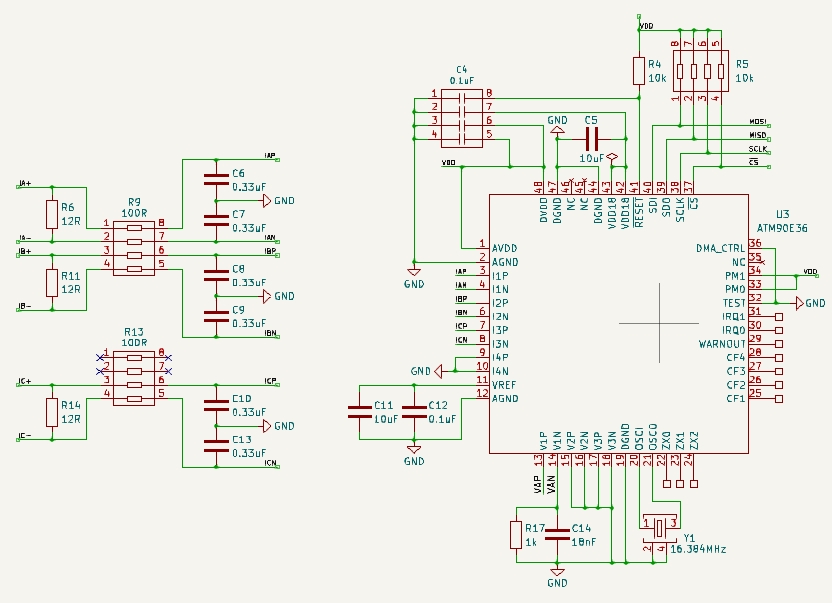Select the R5 10k resistor array

pyautogui.click(x=700, y=71)
